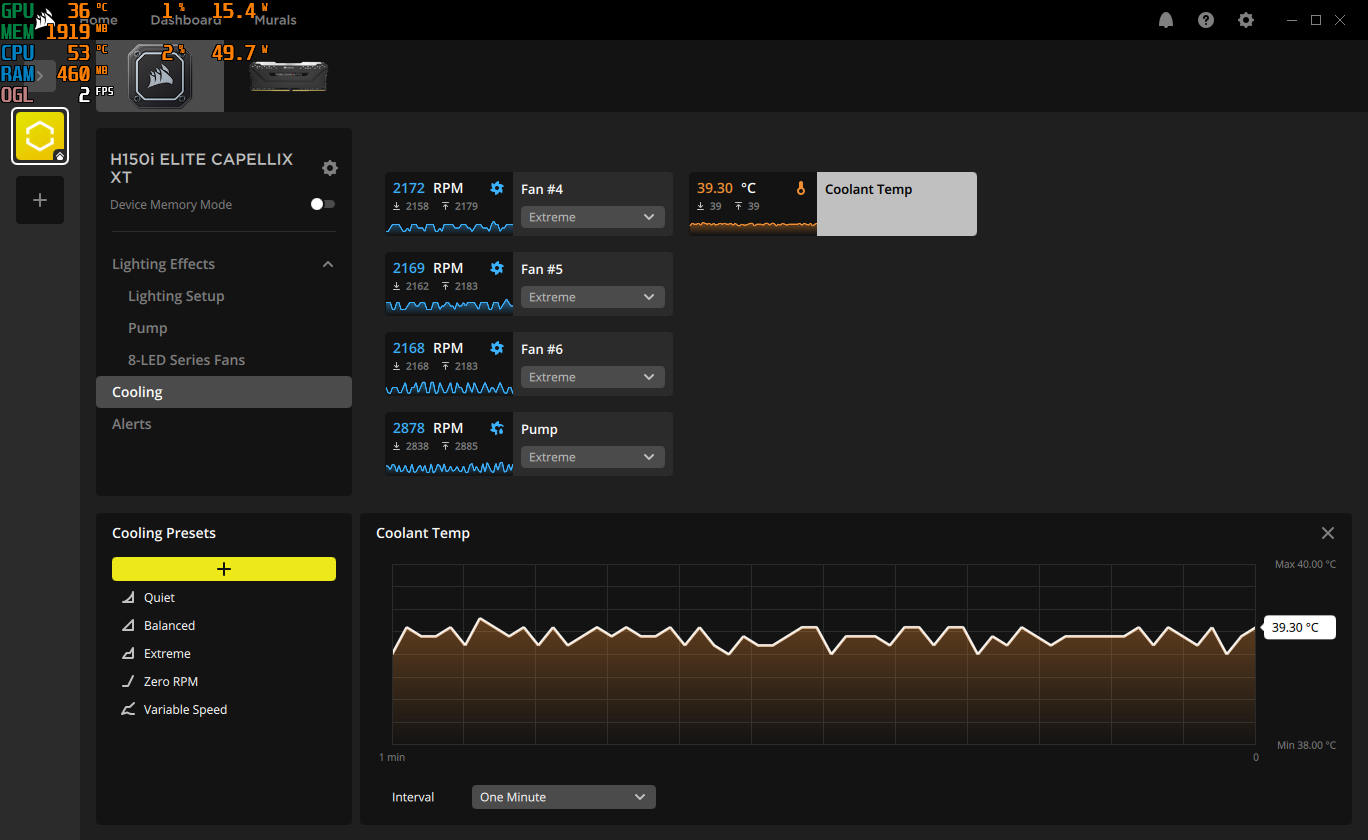Image resolution: width=1368 pixels, height=840 pixels.
Task: Open Pump lighting page
Action: coord(148,328)
